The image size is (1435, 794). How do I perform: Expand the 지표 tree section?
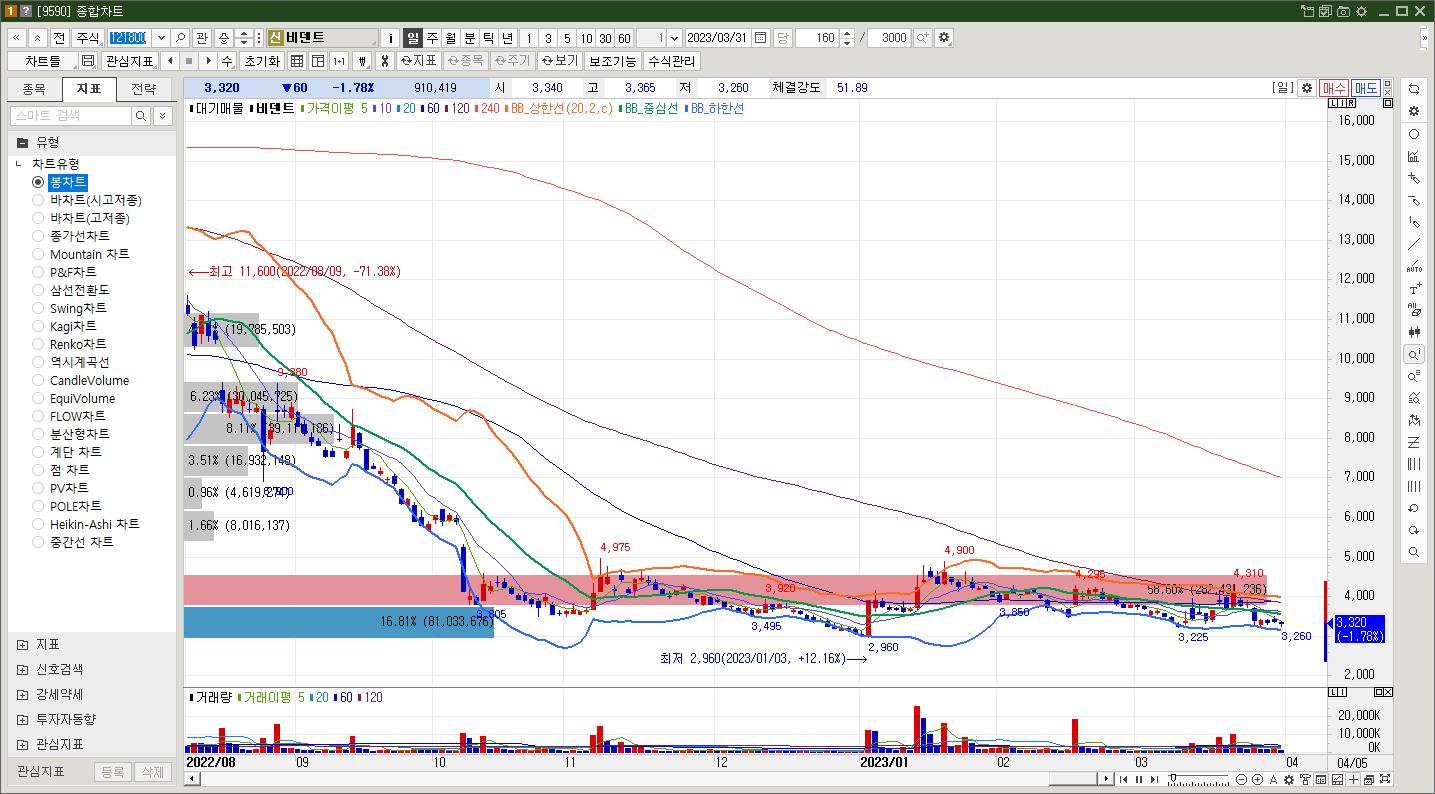tap(22, 645)
